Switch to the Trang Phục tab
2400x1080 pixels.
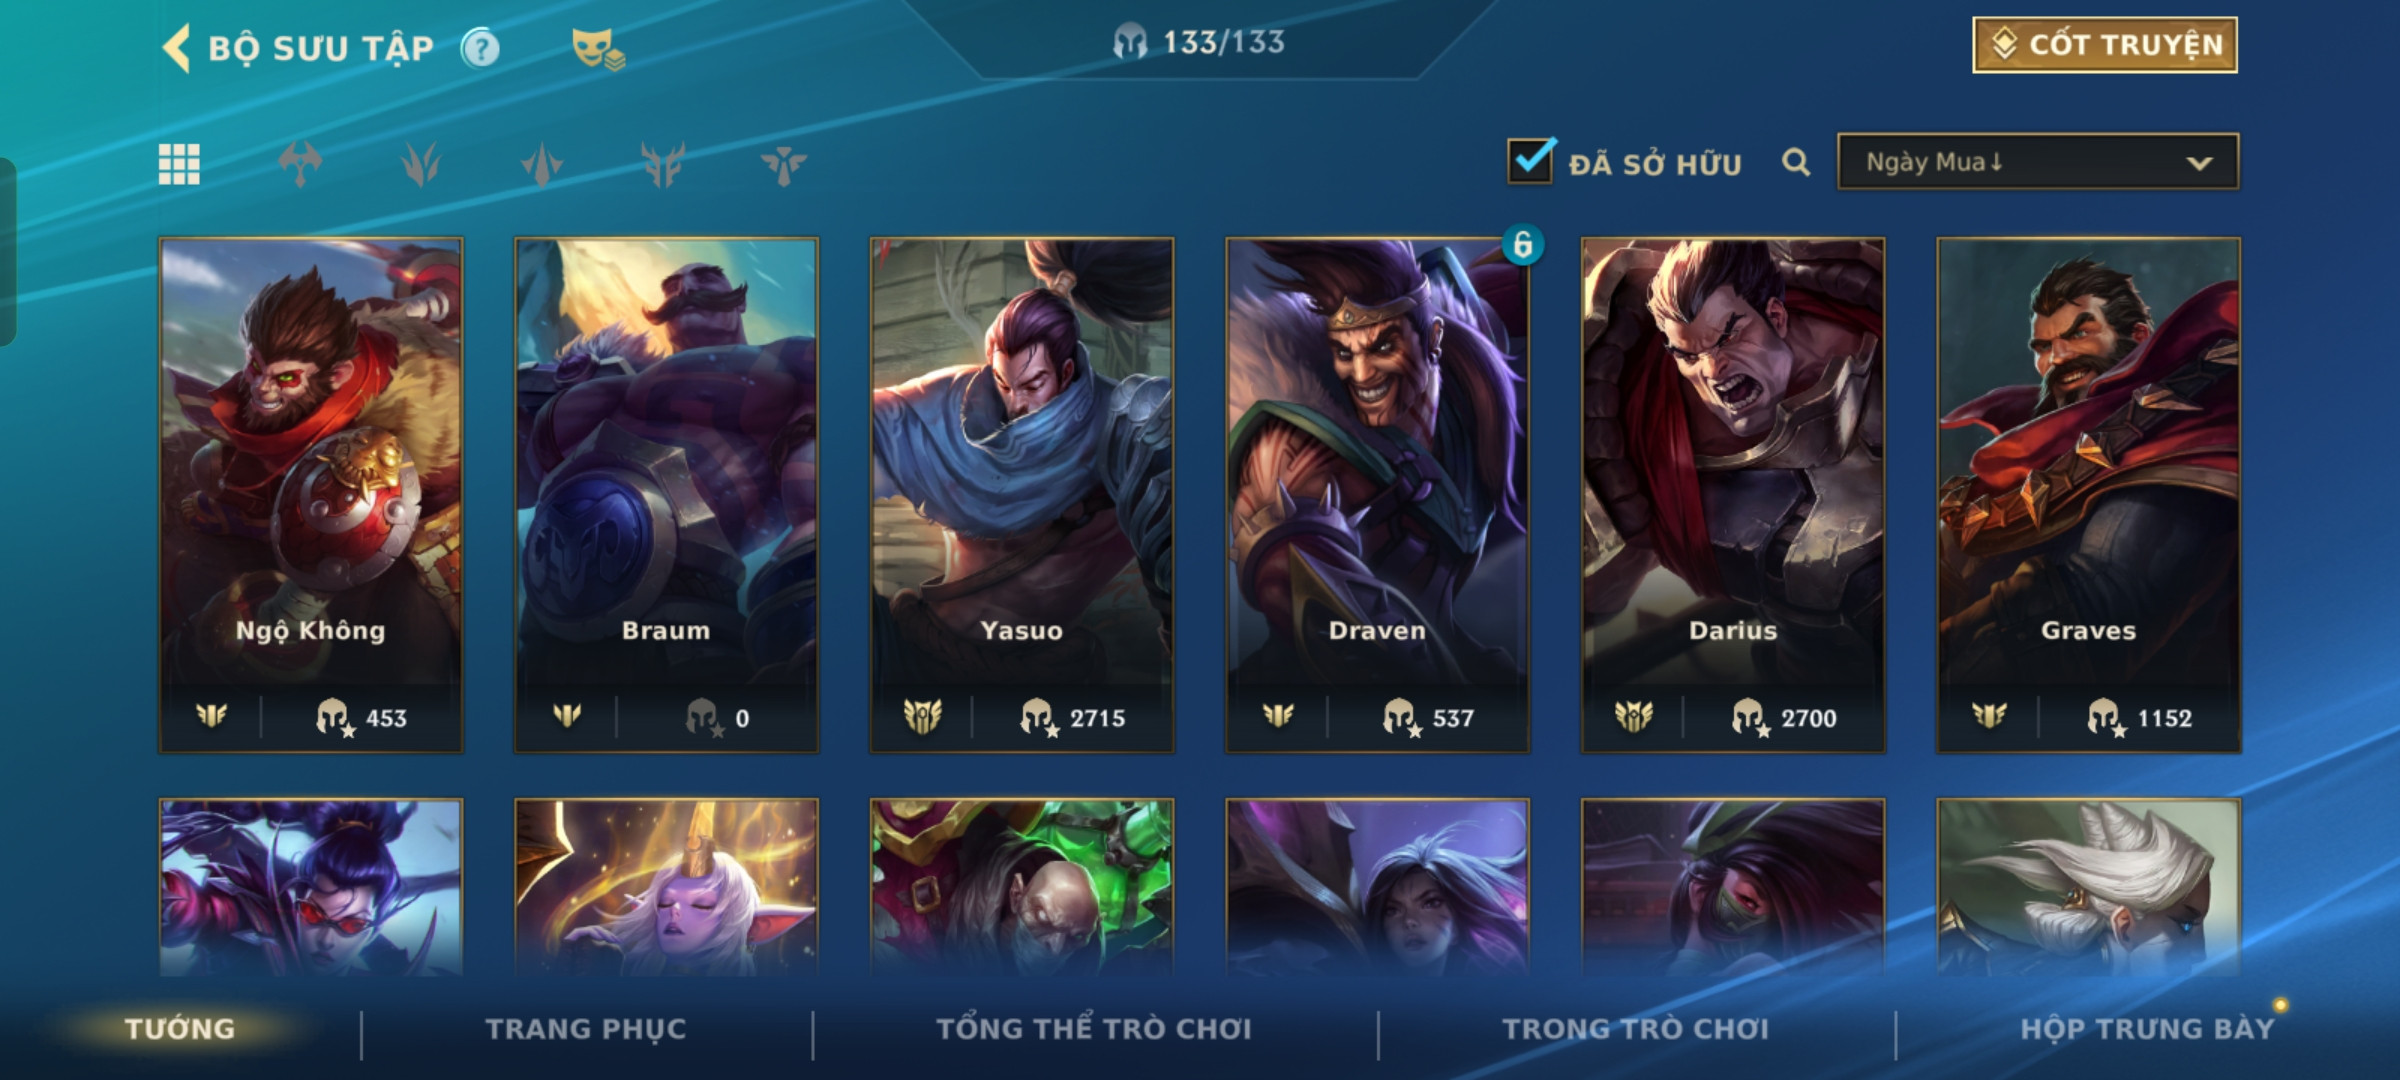586,1029
